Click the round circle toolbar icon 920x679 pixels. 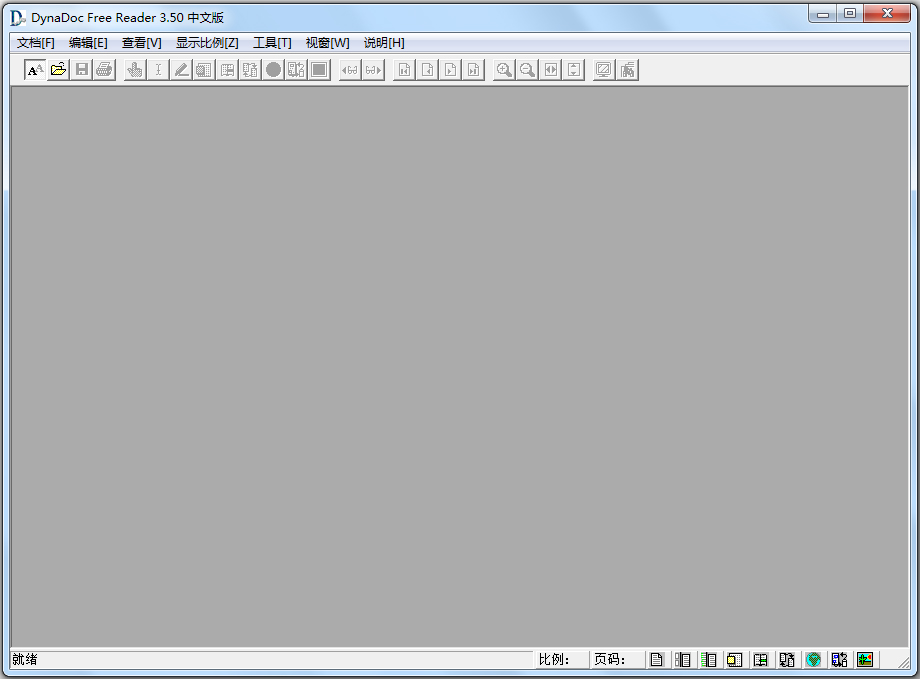pyautogui.click(x=273, y=69)
